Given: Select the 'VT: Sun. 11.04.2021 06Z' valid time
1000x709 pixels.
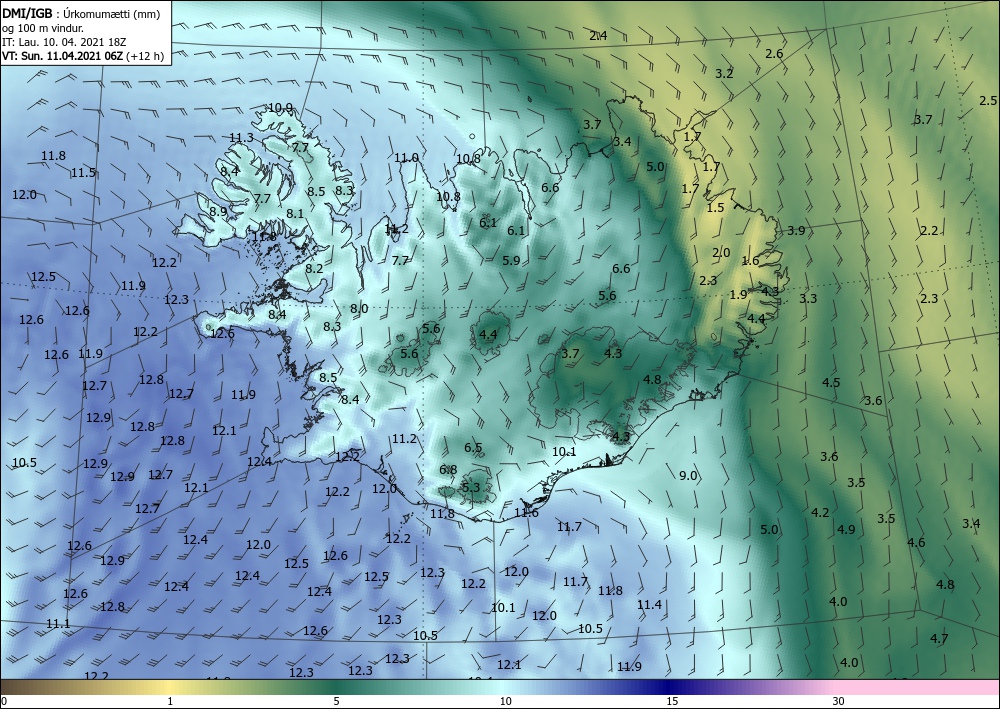Looking at the screenshot, I should click(63, 56).
